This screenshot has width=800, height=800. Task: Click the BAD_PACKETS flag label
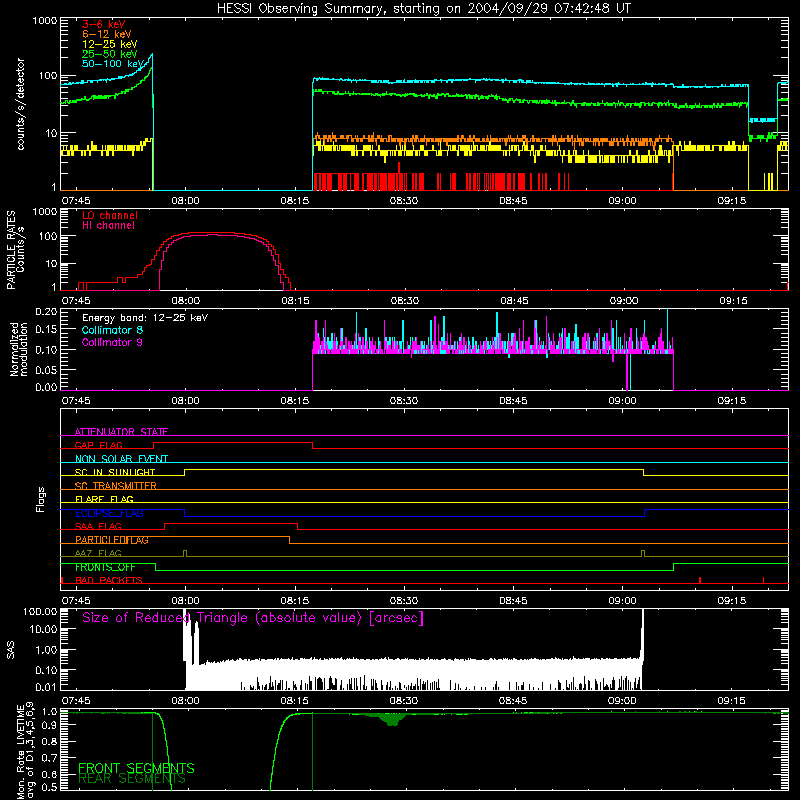point(109,580)
